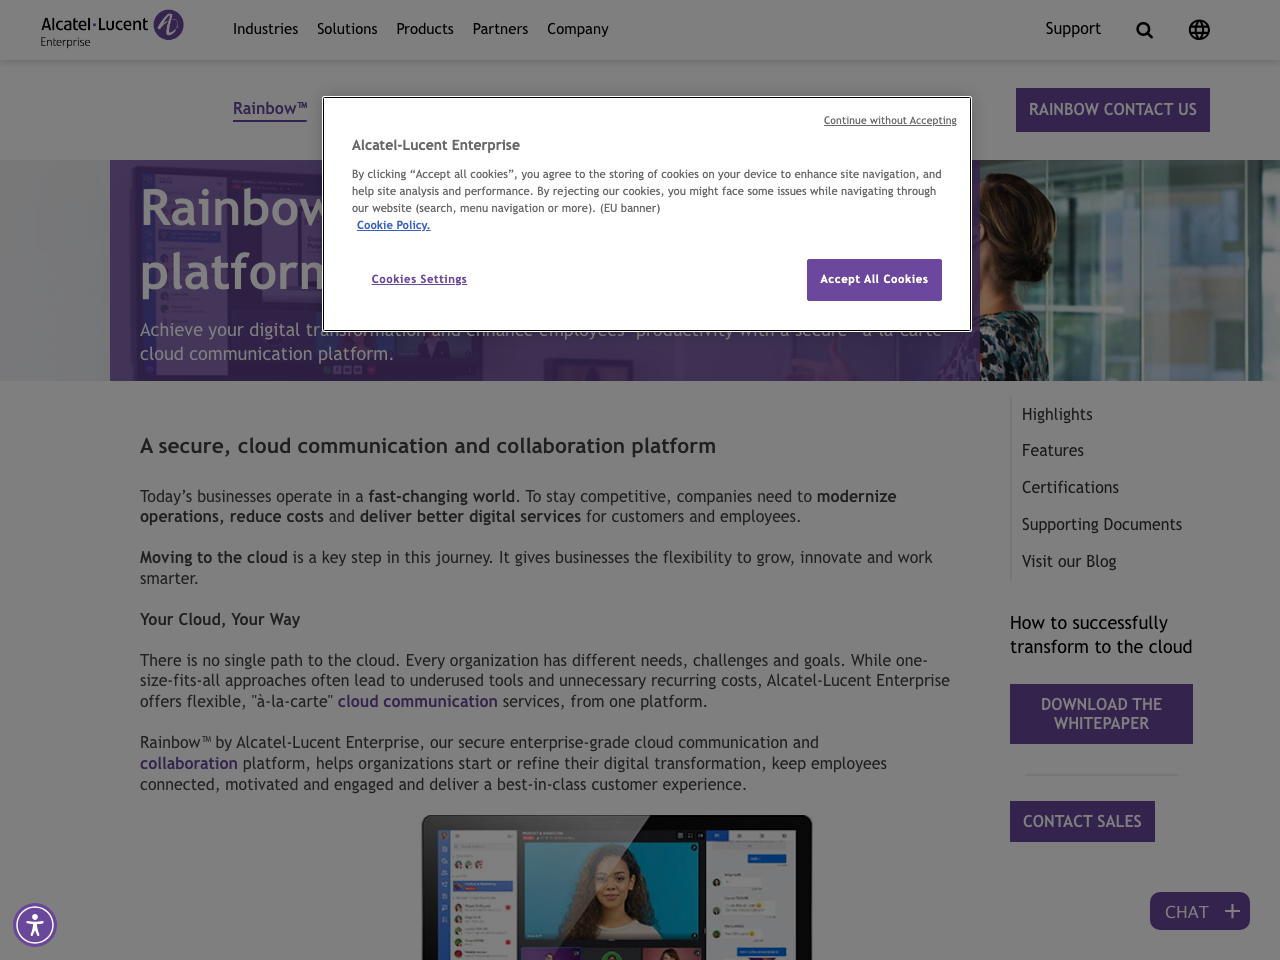The image size is (1280, 960).
Task: Open the globe language selector
Action: 1197,28
